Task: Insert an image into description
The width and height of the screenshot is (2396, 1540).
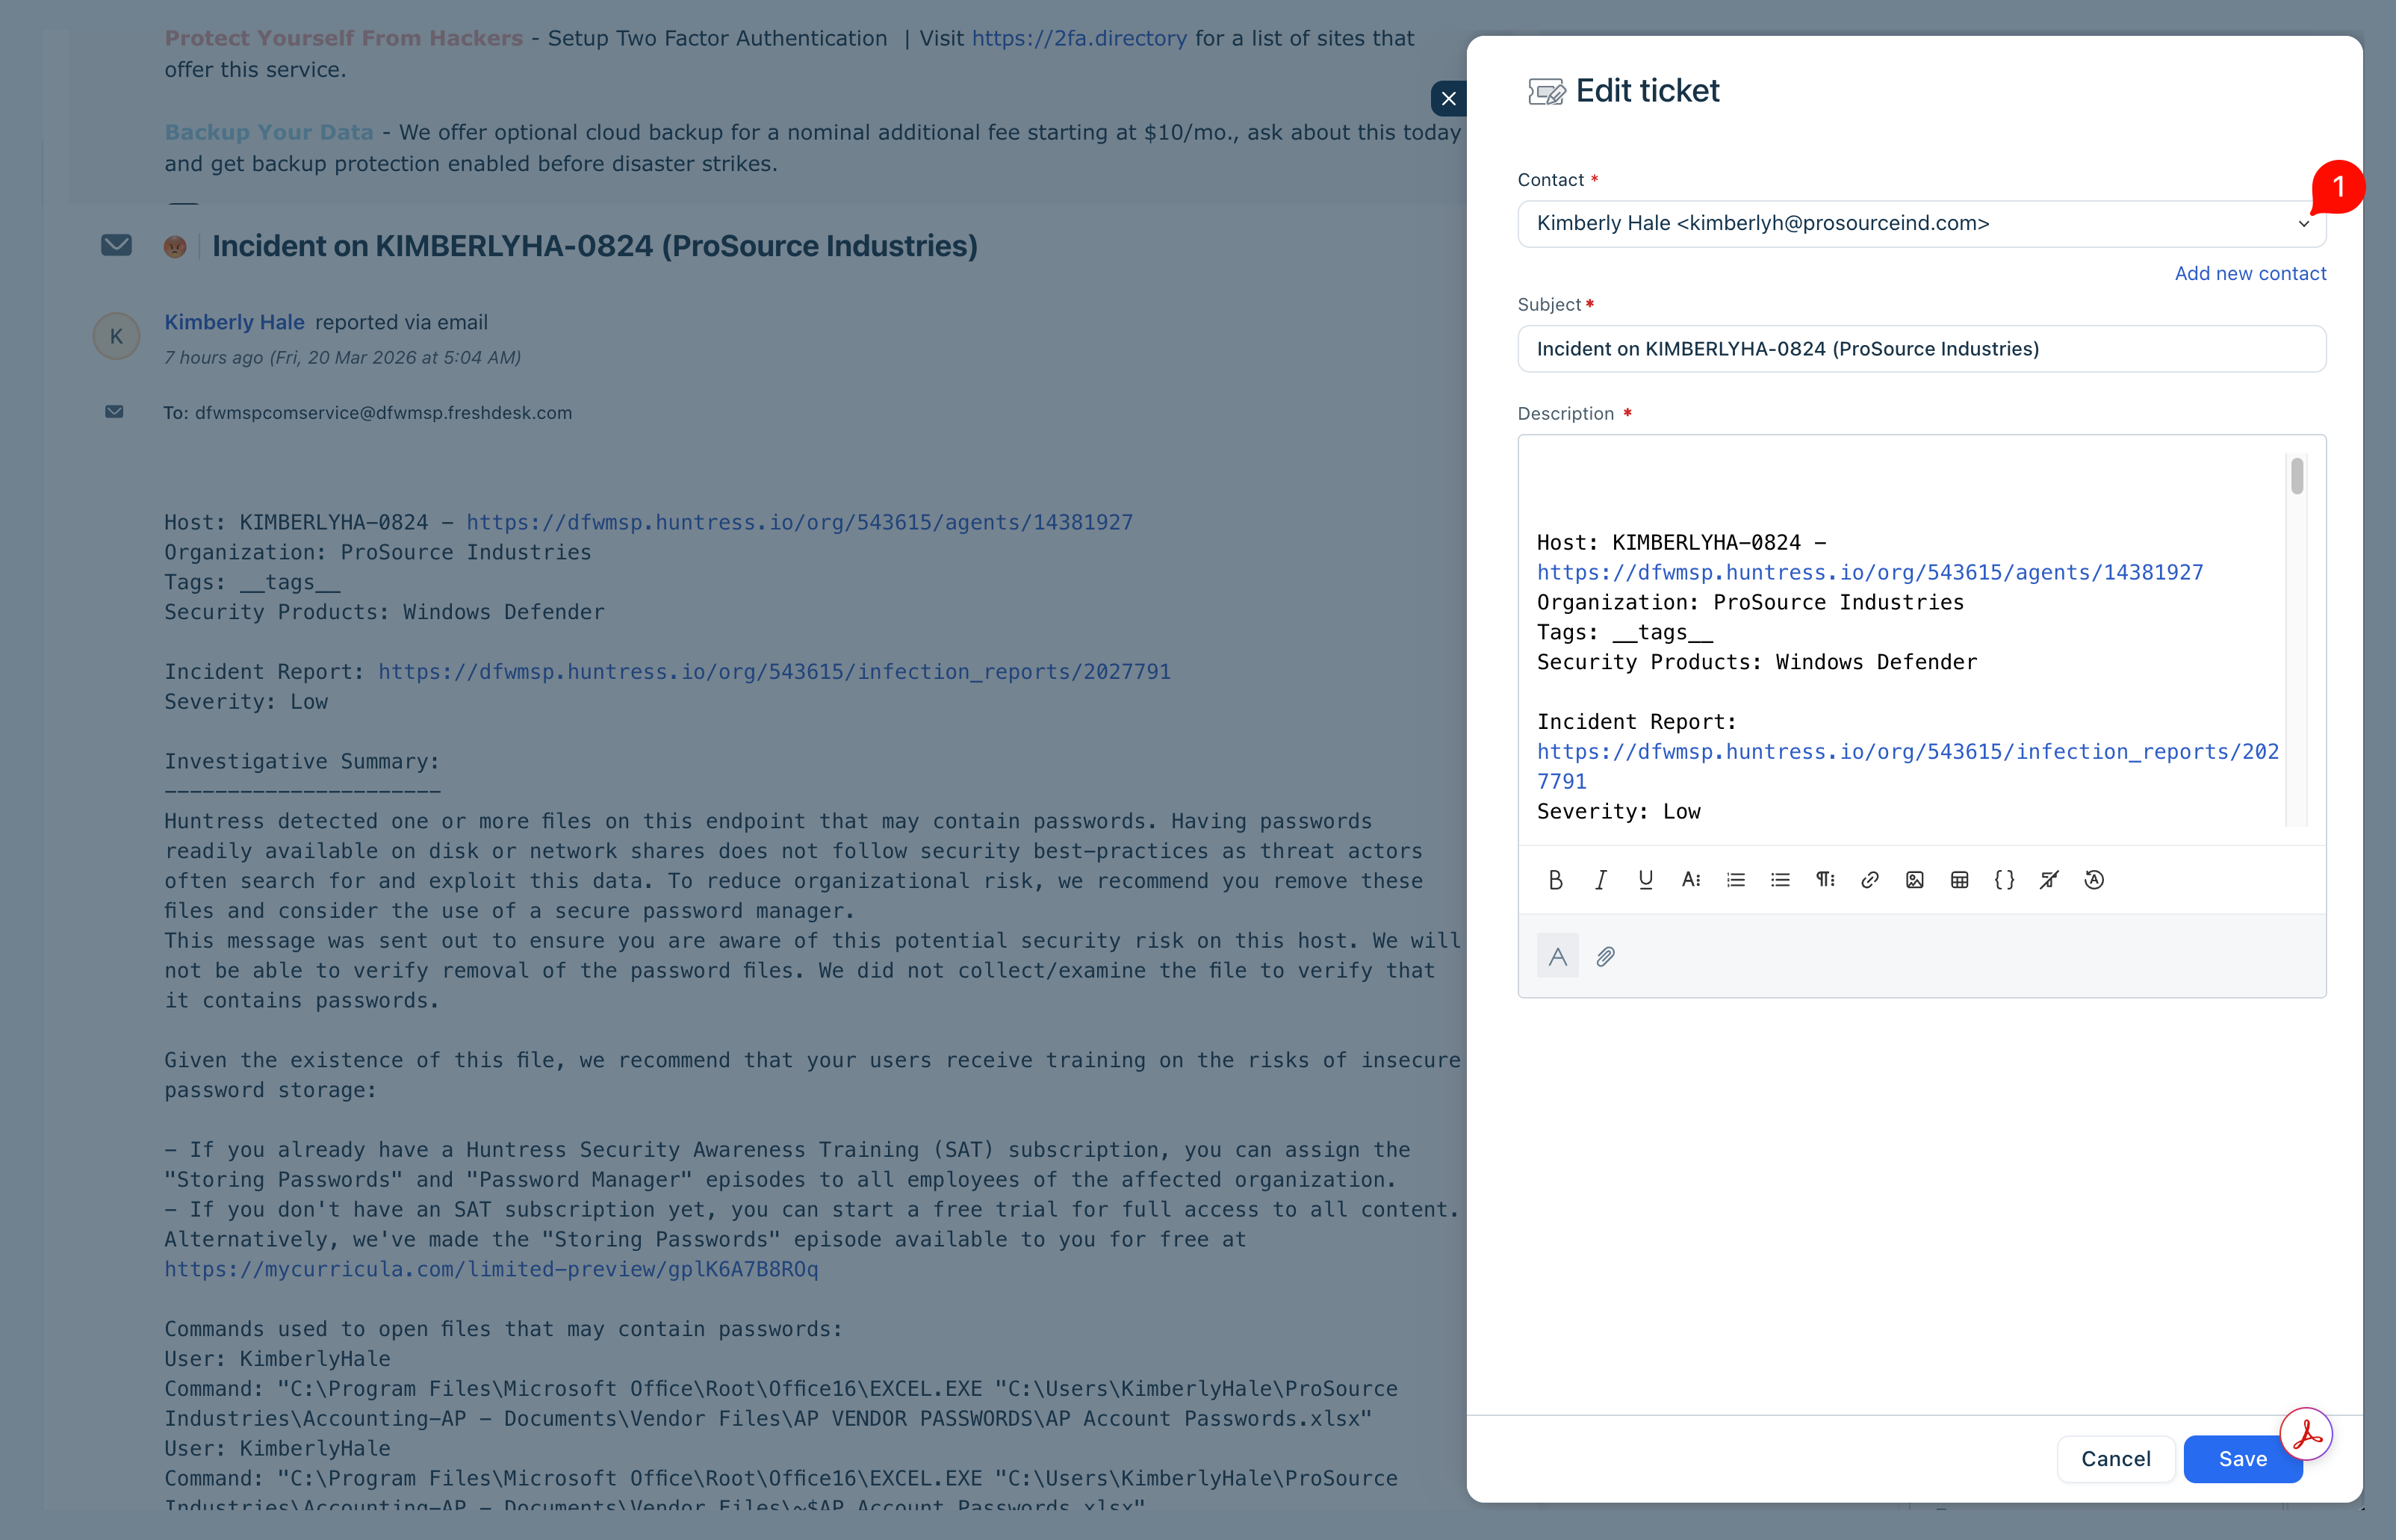Action: (x=1914, y=880)
